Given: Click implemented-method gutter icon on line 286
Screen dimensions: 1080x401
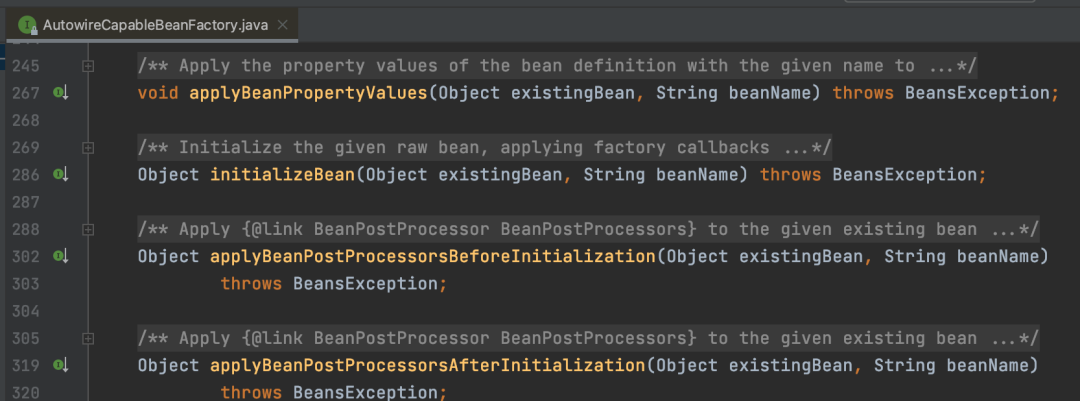Looking at the screenshot, I should (x=61, y=175).
